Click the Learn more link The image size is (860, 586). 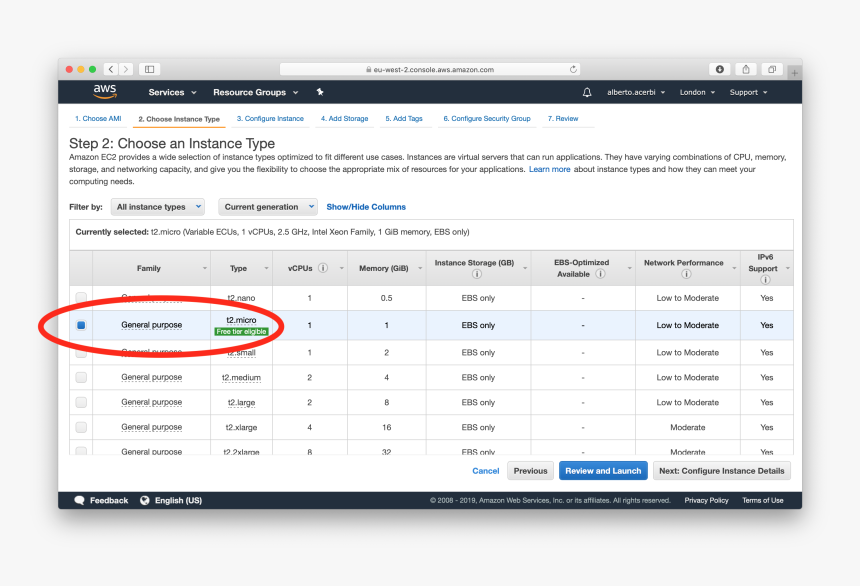[x=549, y=169]
